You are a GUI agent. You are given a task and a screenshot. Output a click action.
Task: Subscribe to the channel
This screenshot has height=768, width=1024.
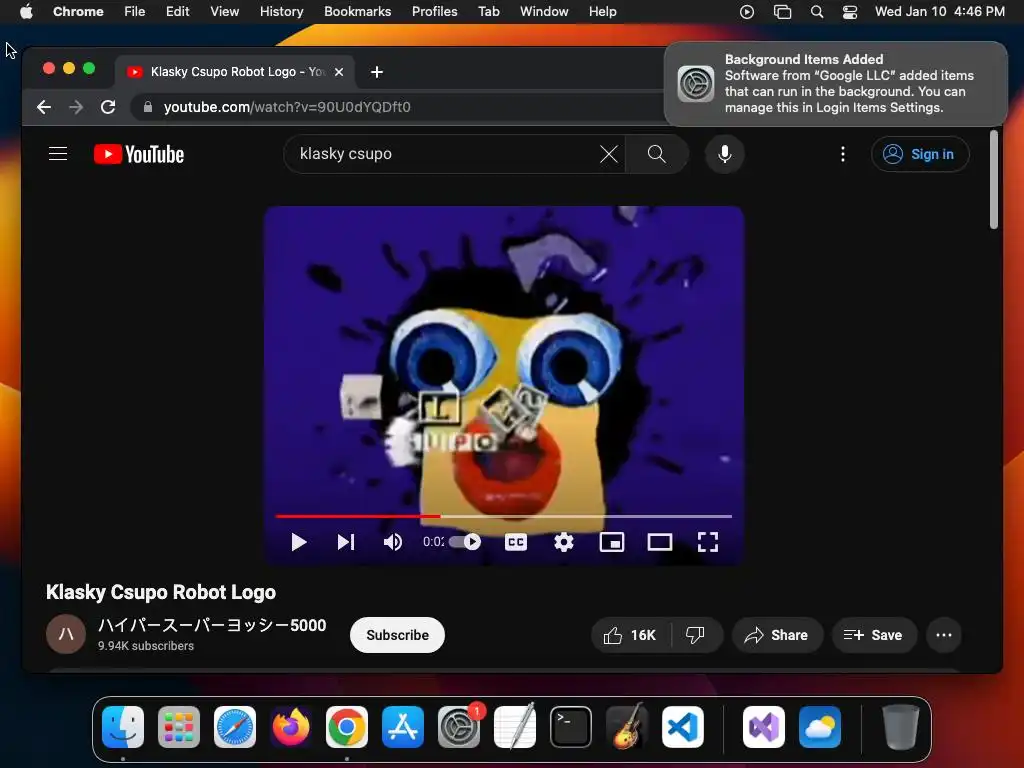[x=397, y=635]
